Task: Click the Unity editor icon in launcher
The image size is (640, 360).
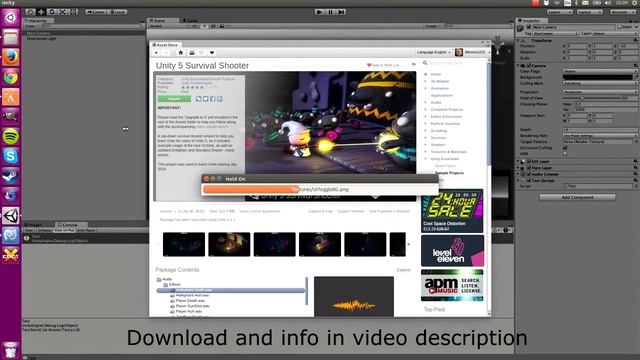Action: 11,216
